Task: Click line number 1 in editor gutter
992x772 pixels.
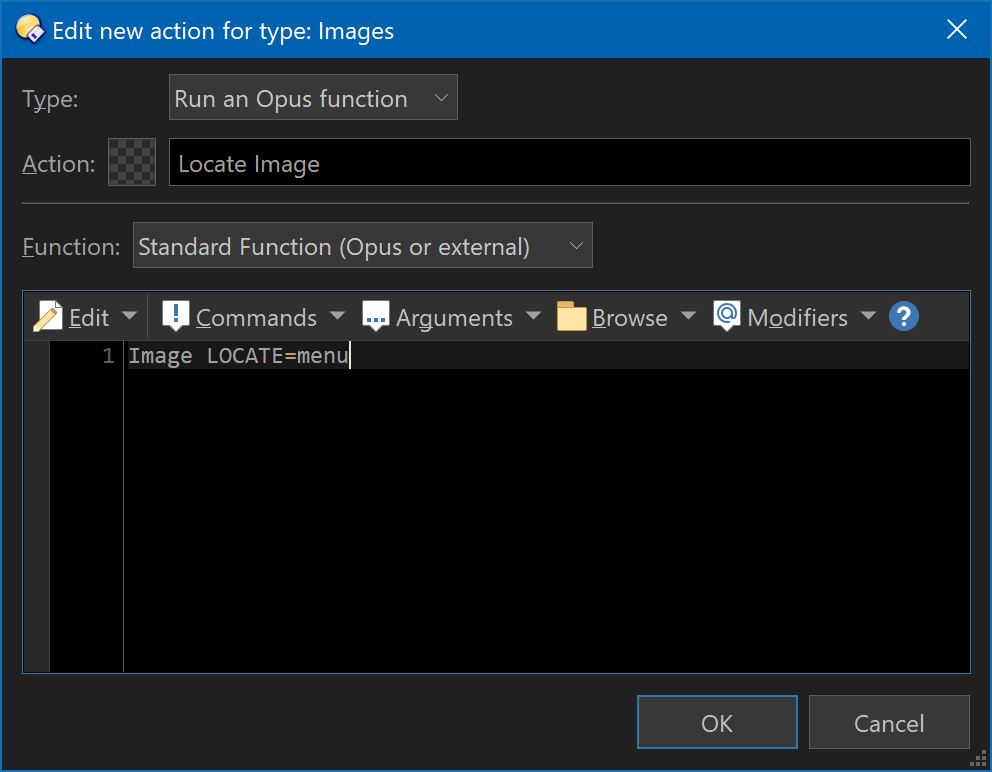Action: (x=108, y=356)
